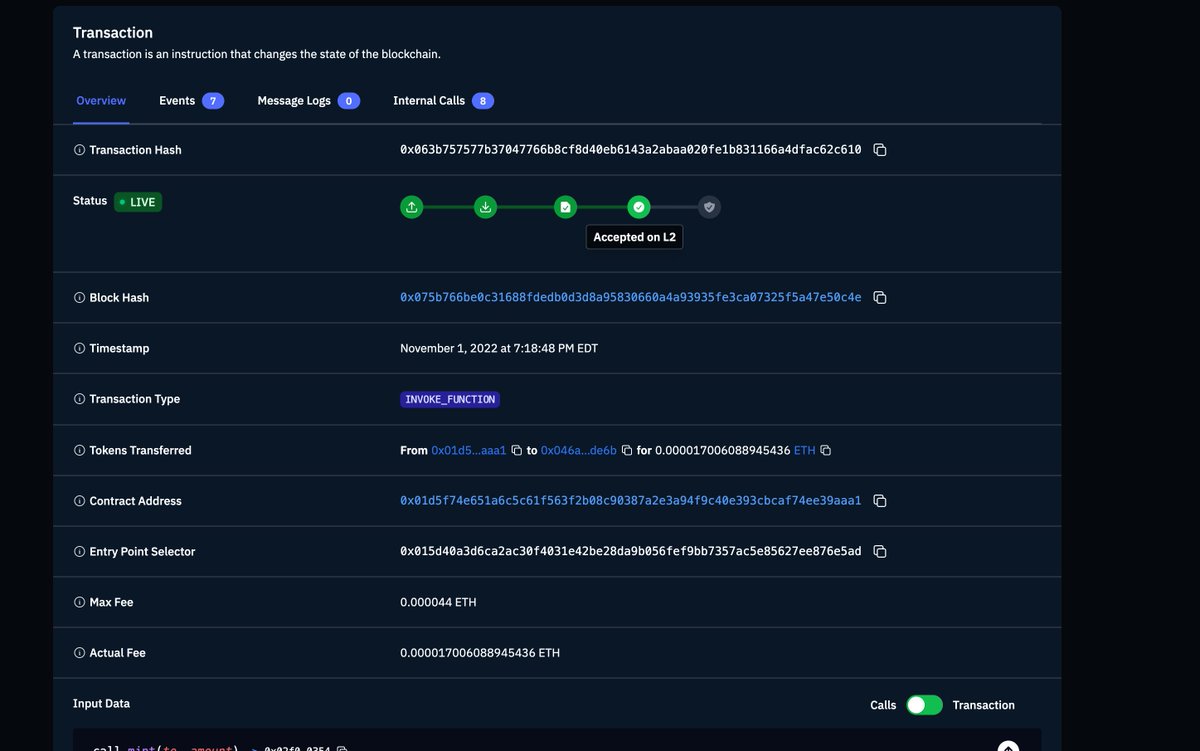Image resolution: width=1200 pixels, height=751 pixels.
Task: Click the 8 count badge on Internal Calls
Action: 483,101
